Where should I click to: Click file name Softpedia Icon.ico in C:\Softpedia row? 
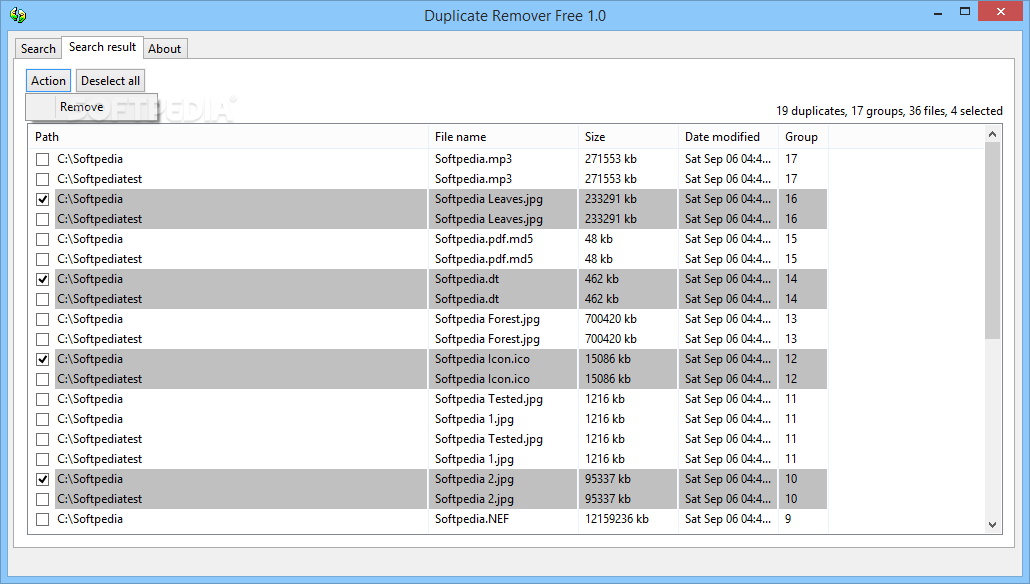click(x=482, y=359)
